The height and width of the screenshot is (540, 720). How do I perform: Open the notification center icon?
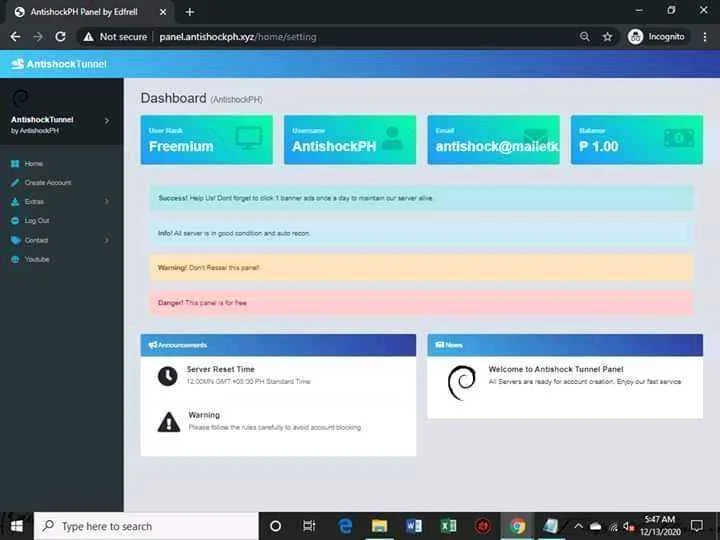(x=697, y=526)
